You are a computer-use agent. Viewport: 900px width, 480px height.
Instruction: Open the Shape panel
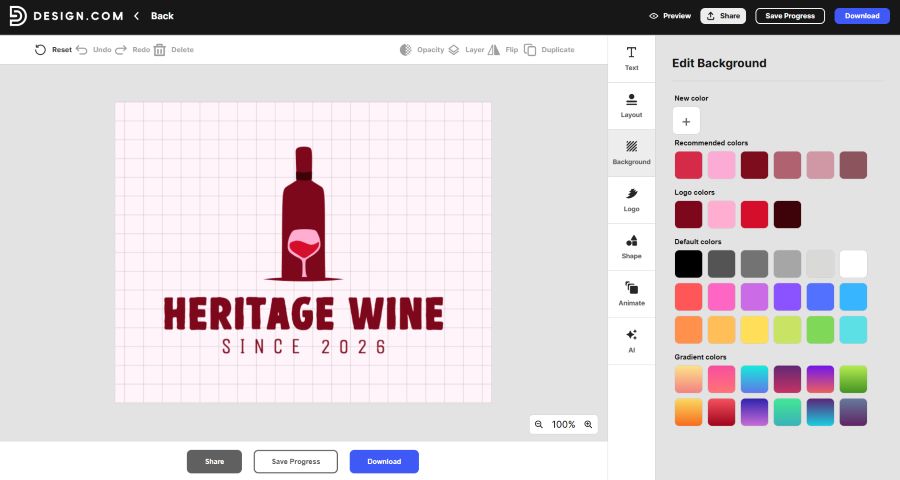(631, 247)
